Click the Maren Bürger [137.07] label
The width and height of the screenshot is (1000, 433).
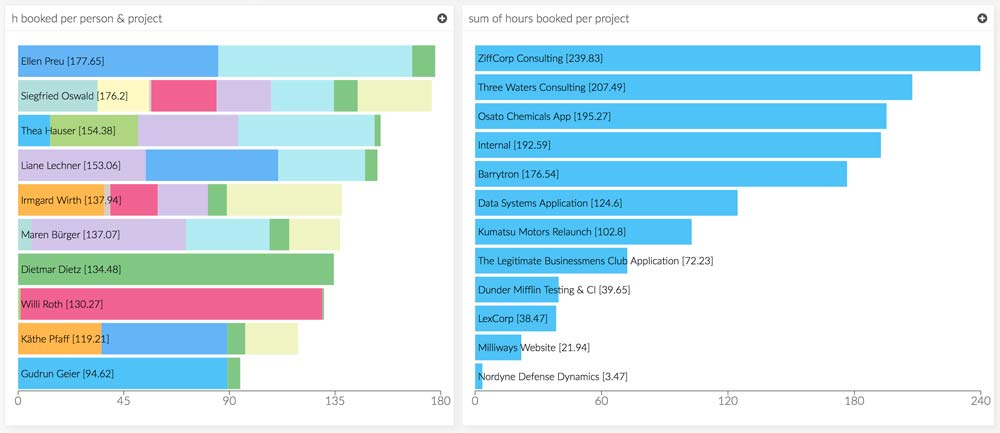71,235
